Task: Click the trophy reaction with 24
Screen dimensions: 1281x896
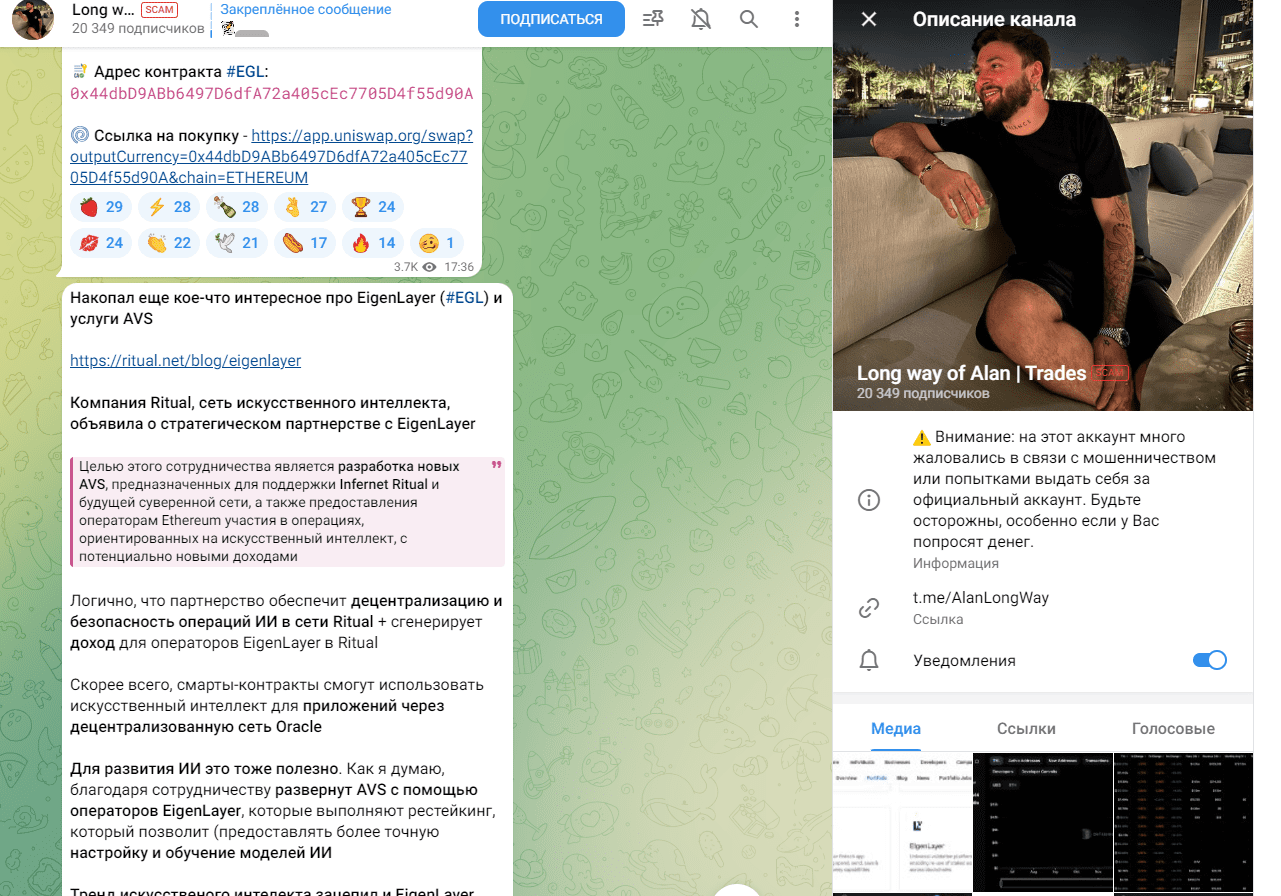Action: pyautogui.click(x=373, y=207)
